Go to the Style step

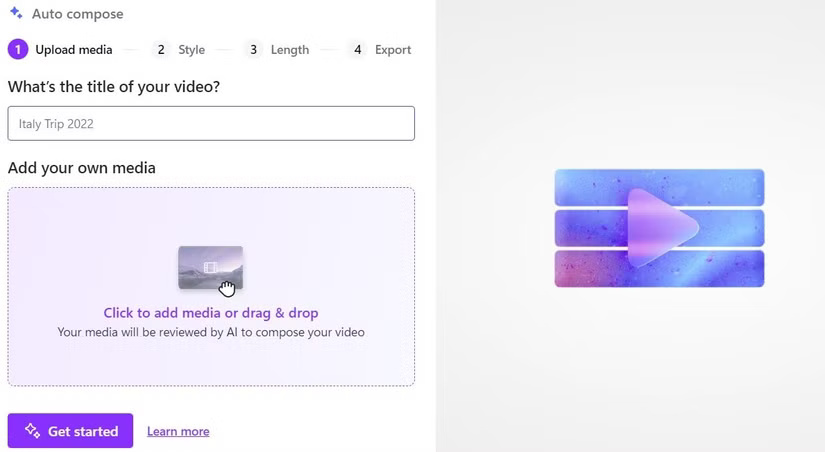(x=179, y=50)
